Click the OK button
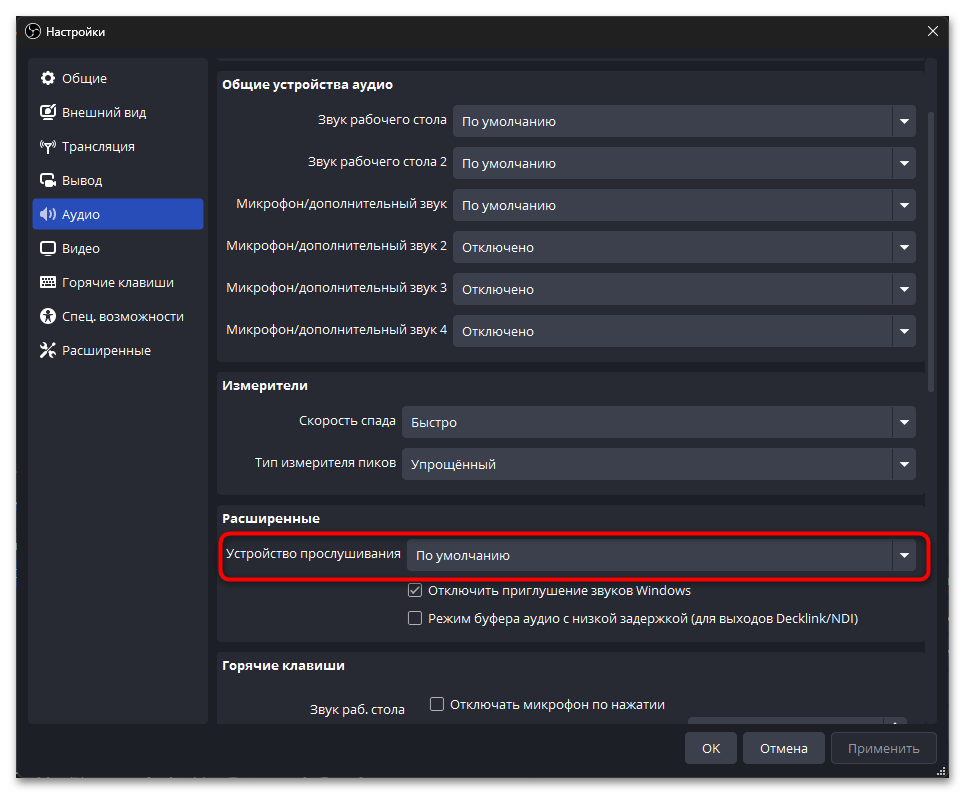Image resolution: width=965 pixels, height=794 pixels. point(711,748)
